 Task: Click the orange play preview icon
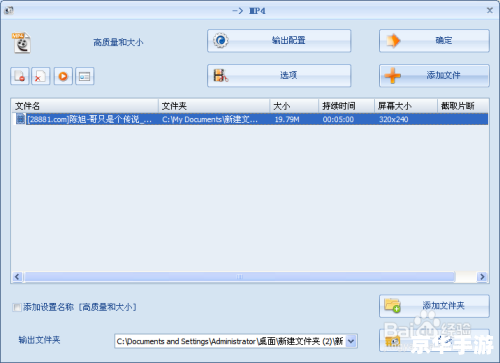pyautogui.click(x=63, y=76)
